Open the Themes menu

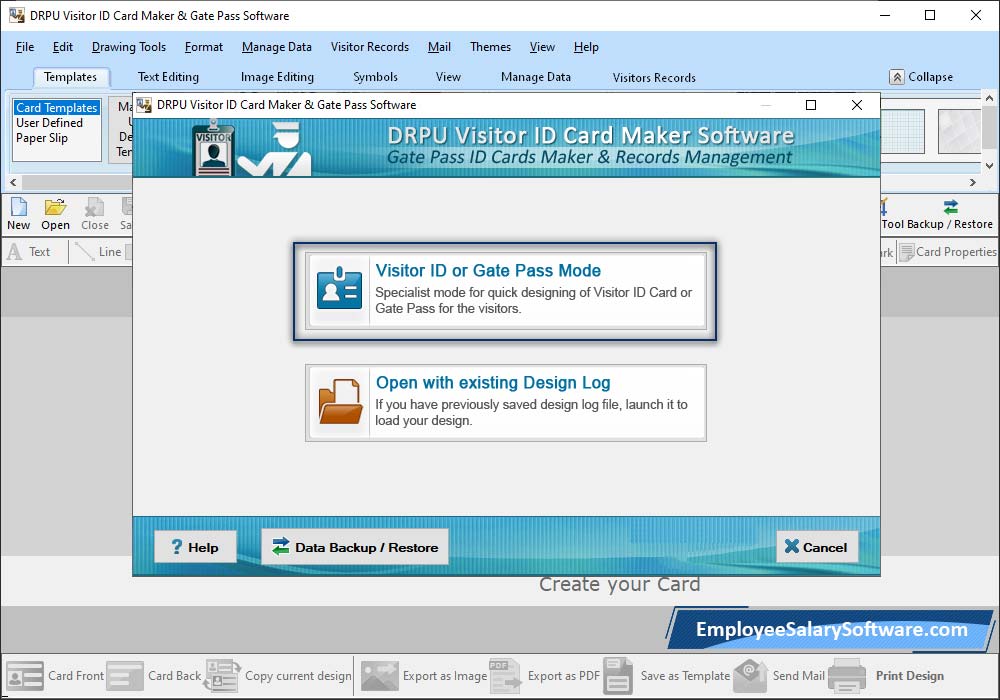click(x=490, y=47)
